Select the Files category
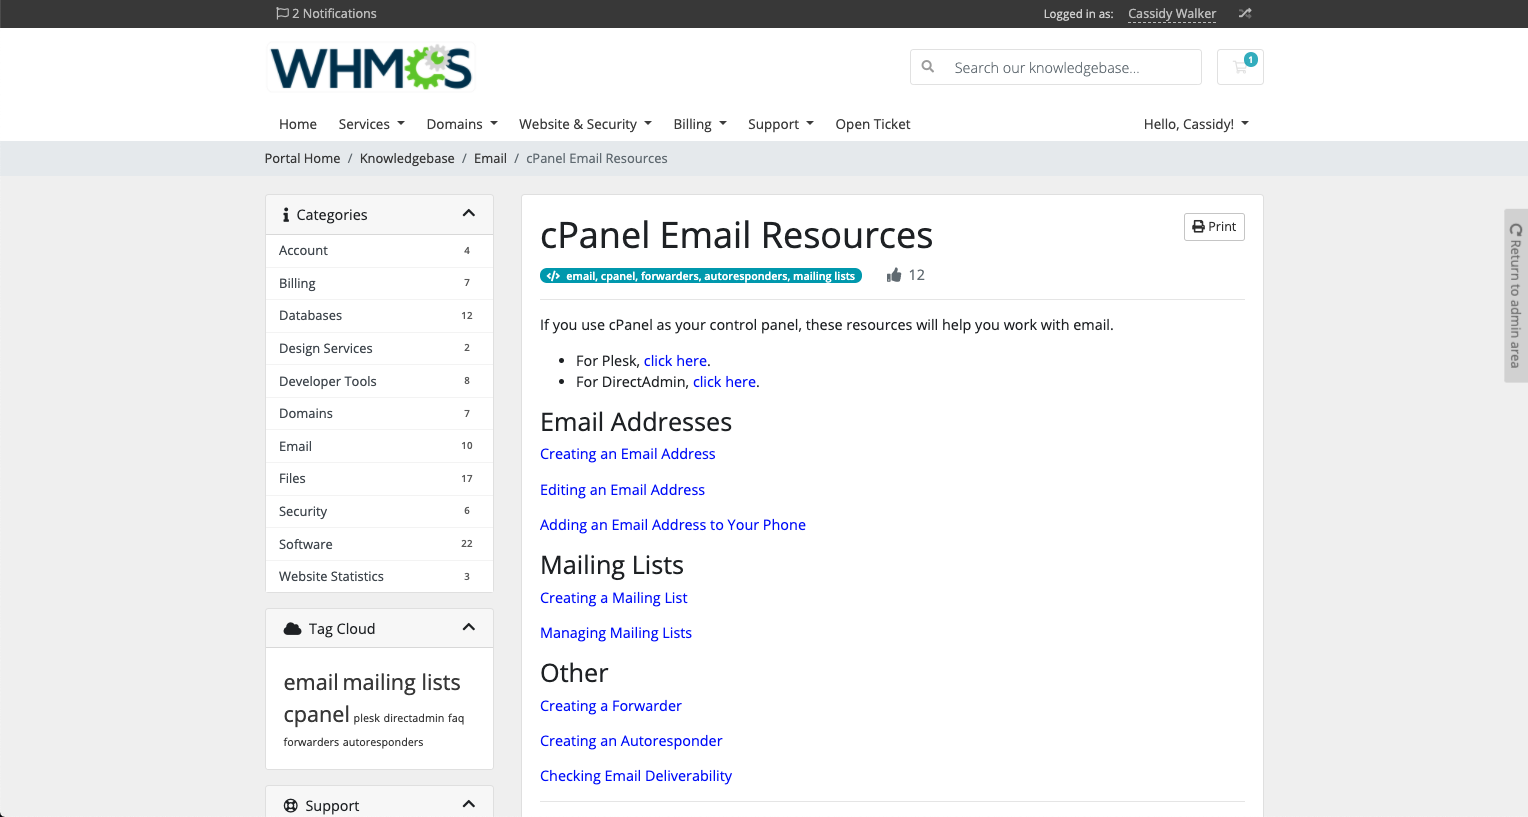Screen dimensions: 1528x817 click(379, 479)
